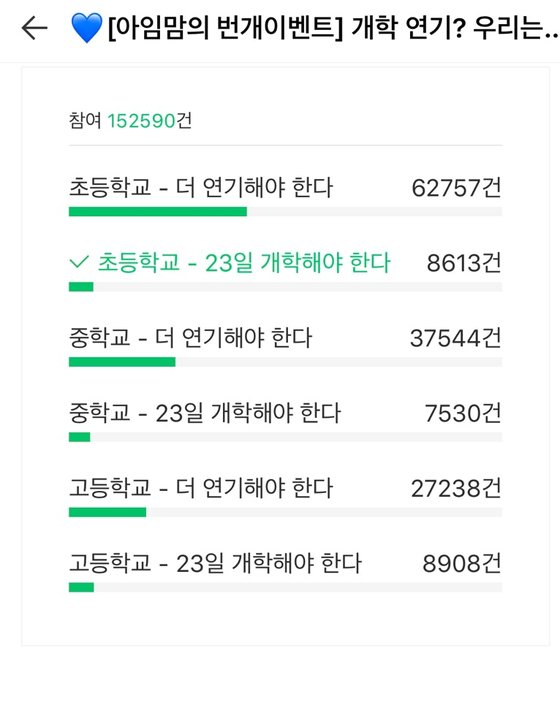Click the green checkmark on the selected option

click(79, 262)
